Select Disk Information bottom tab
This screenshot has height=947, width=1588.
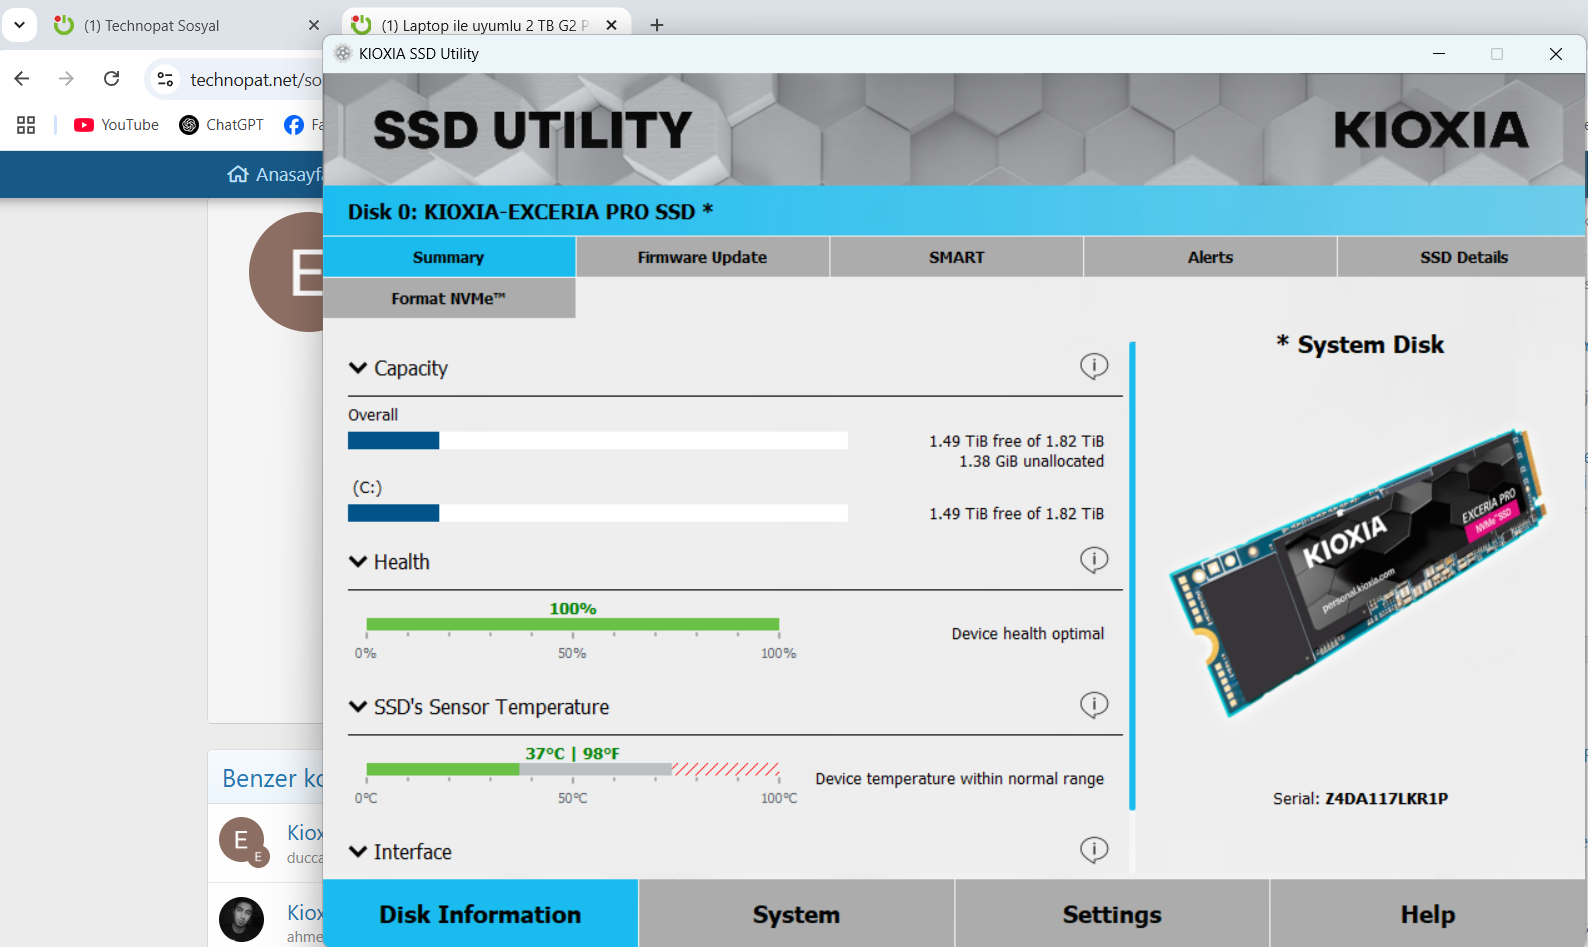click(x=481, y=914)
